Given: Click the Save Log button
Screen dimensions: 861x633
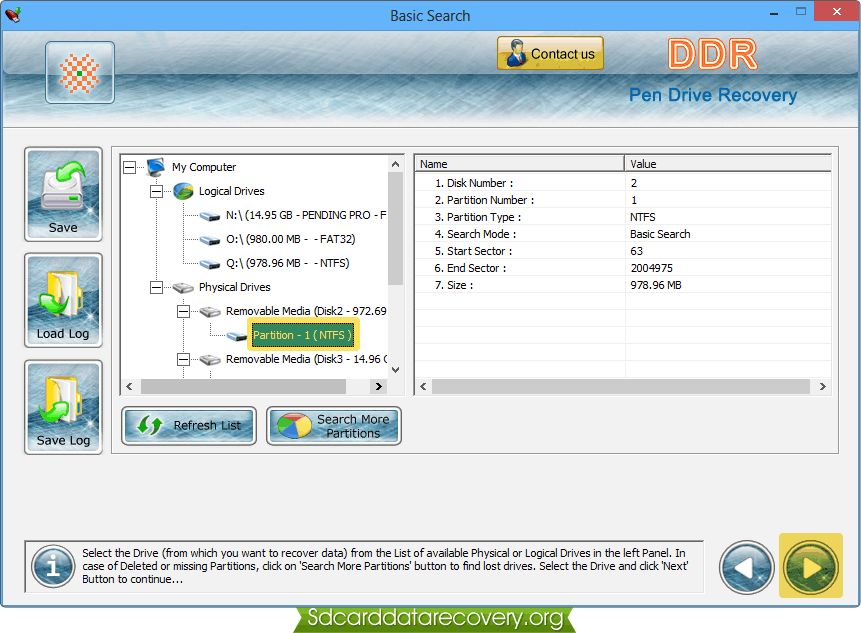Looking at the screenshot, I should (63, 407).
